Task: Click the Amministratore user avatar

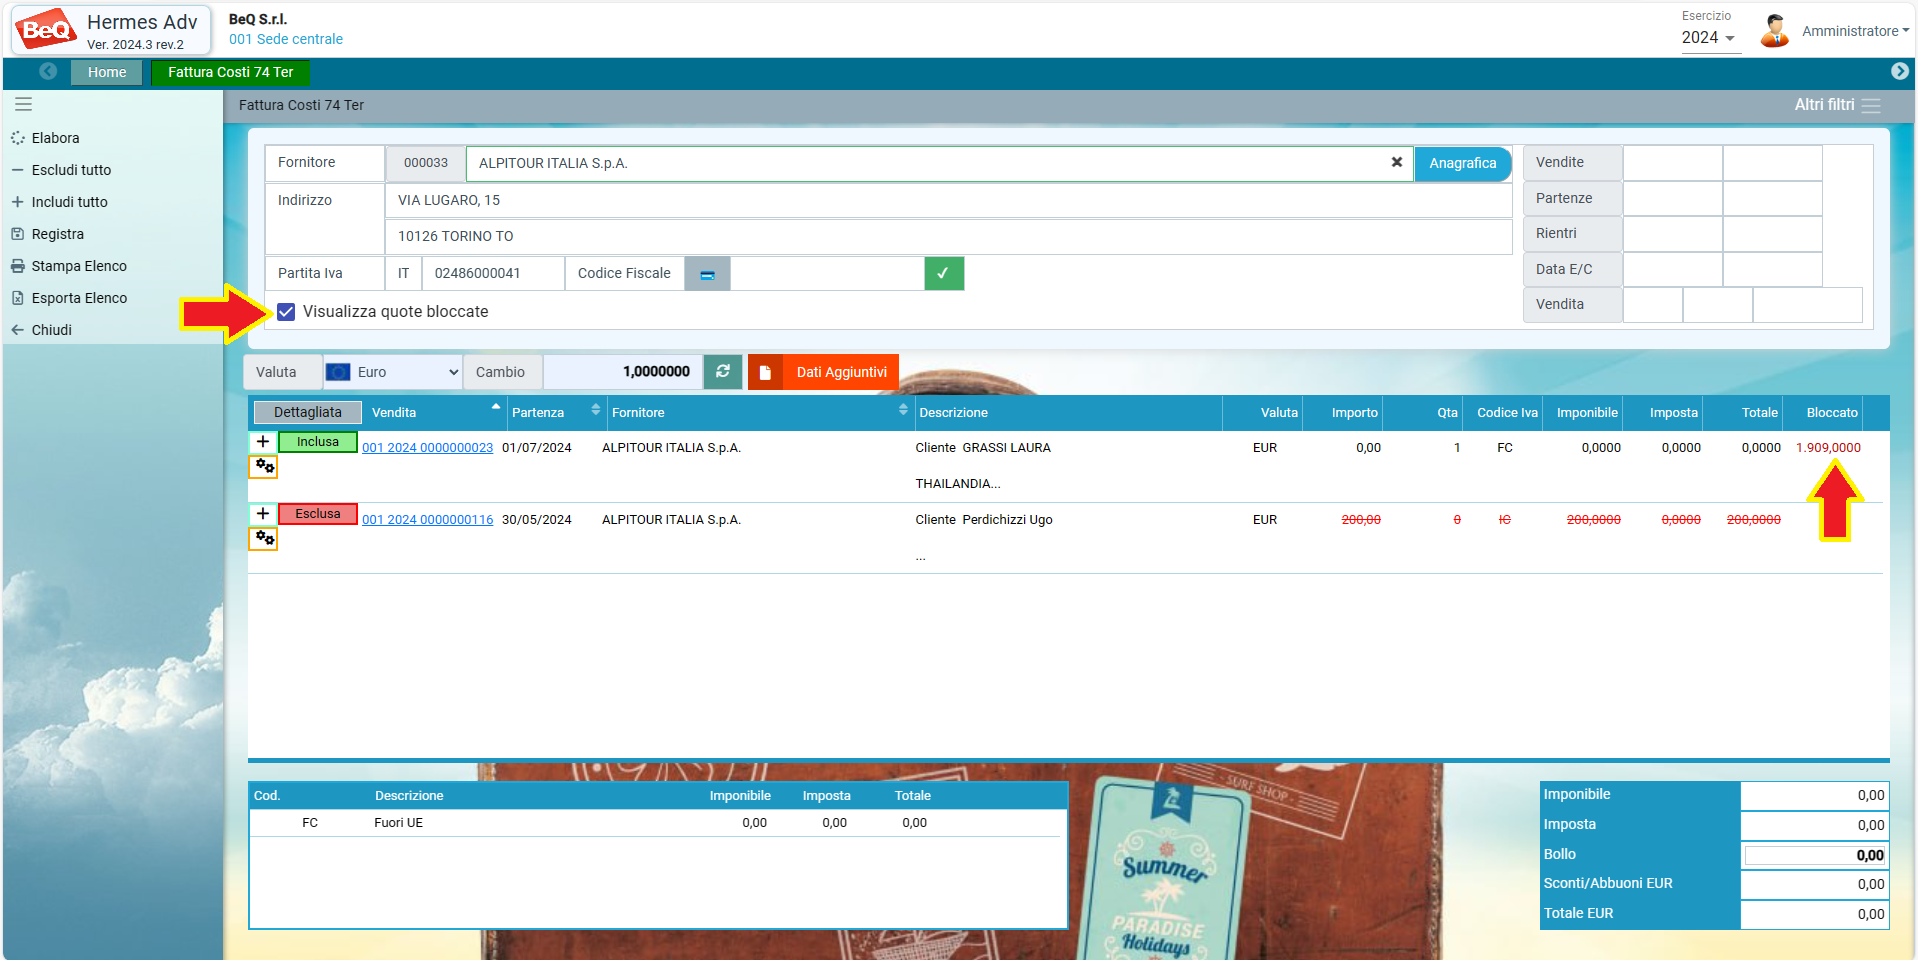Action: click(x=1775, y=31)
